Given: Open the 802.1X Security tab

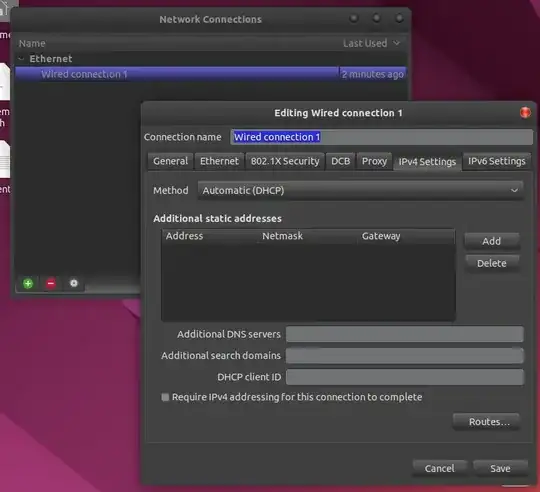Looking at the screenshot, I should pos(285,161).
